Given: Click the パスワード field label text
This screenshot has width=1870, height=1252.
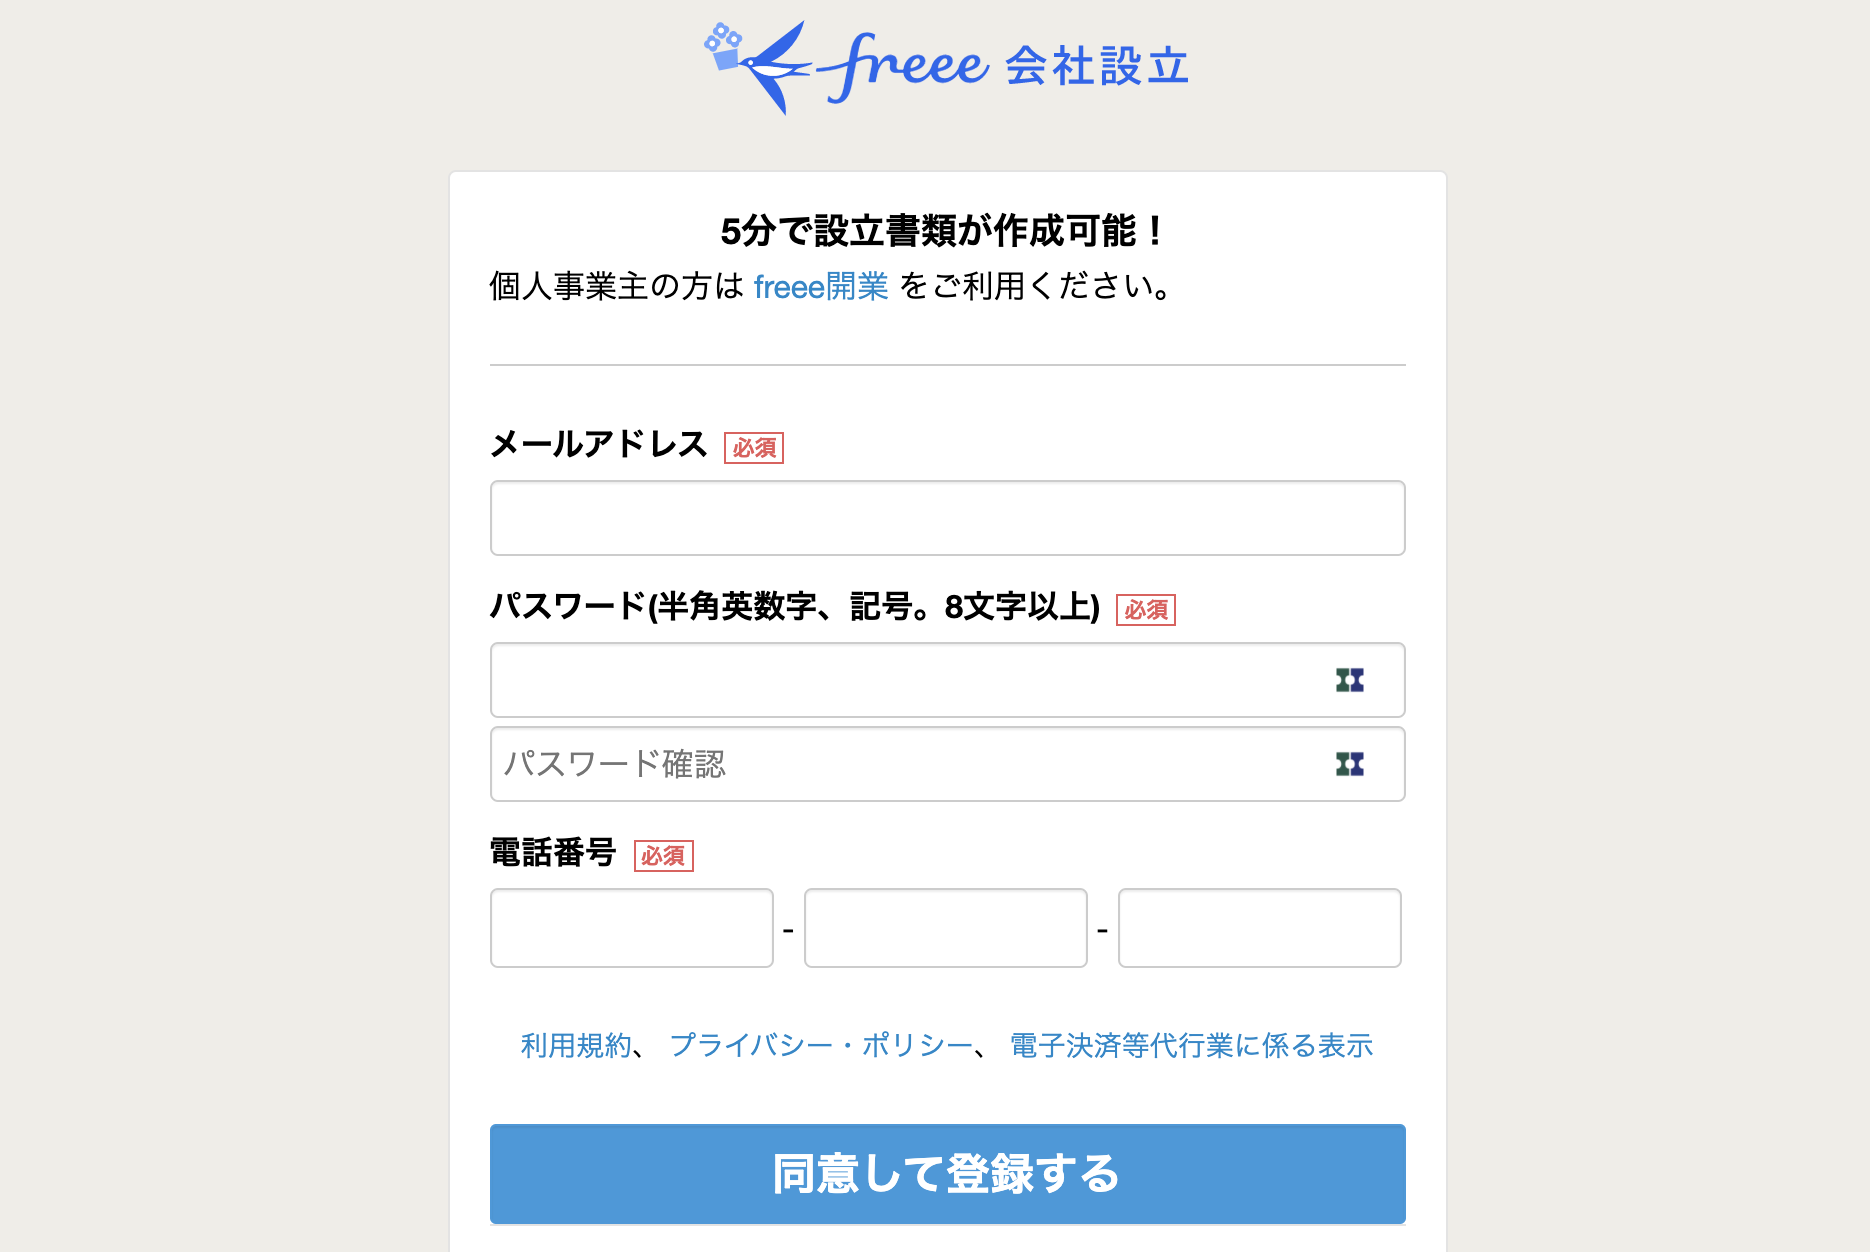Looking at the screenshot, I should pyautogui.click(x=794, y=606).
